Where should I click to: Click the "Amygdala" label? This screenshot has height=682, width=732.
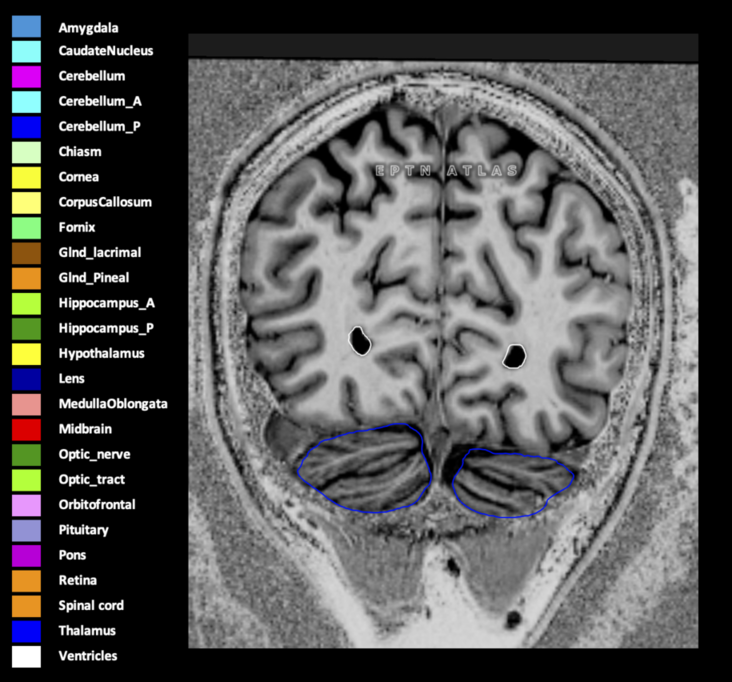point(88,28)
